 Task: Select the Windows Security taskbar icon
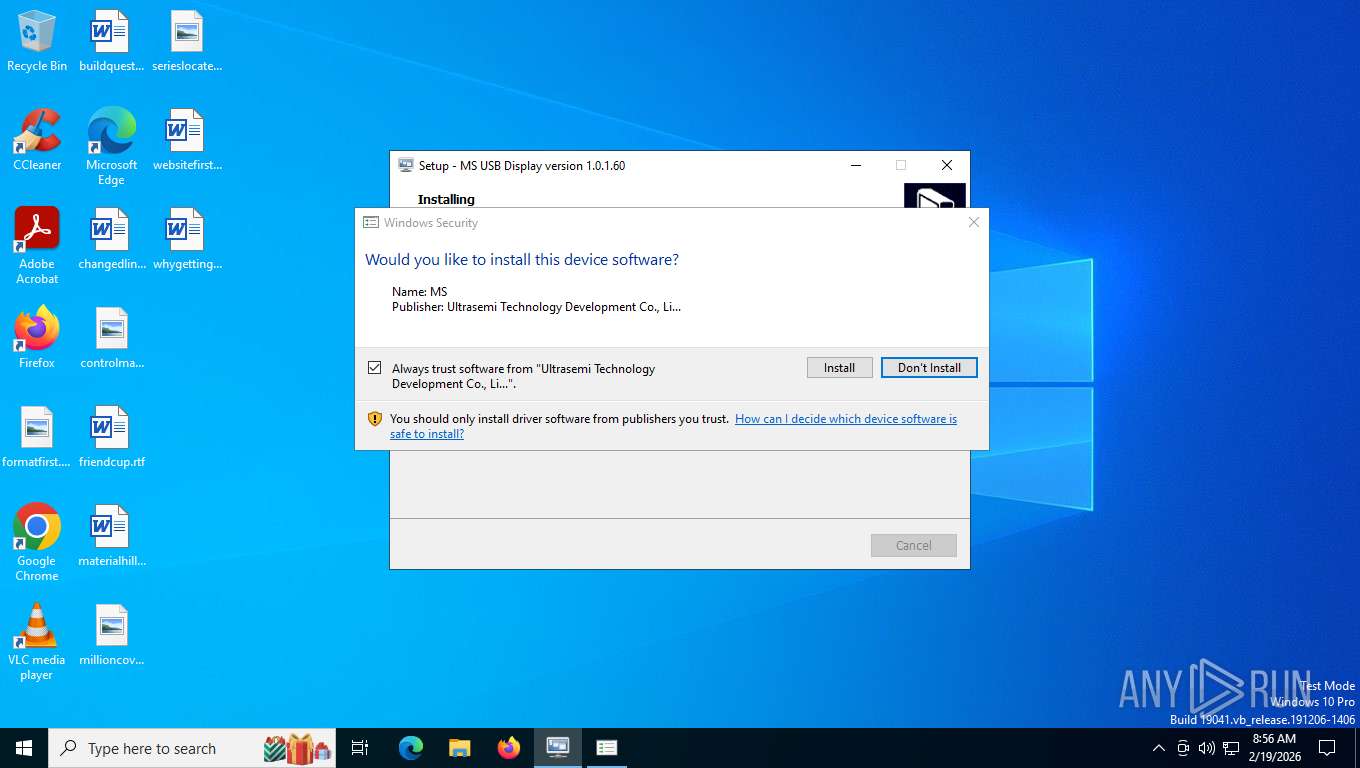click(606, 748)
